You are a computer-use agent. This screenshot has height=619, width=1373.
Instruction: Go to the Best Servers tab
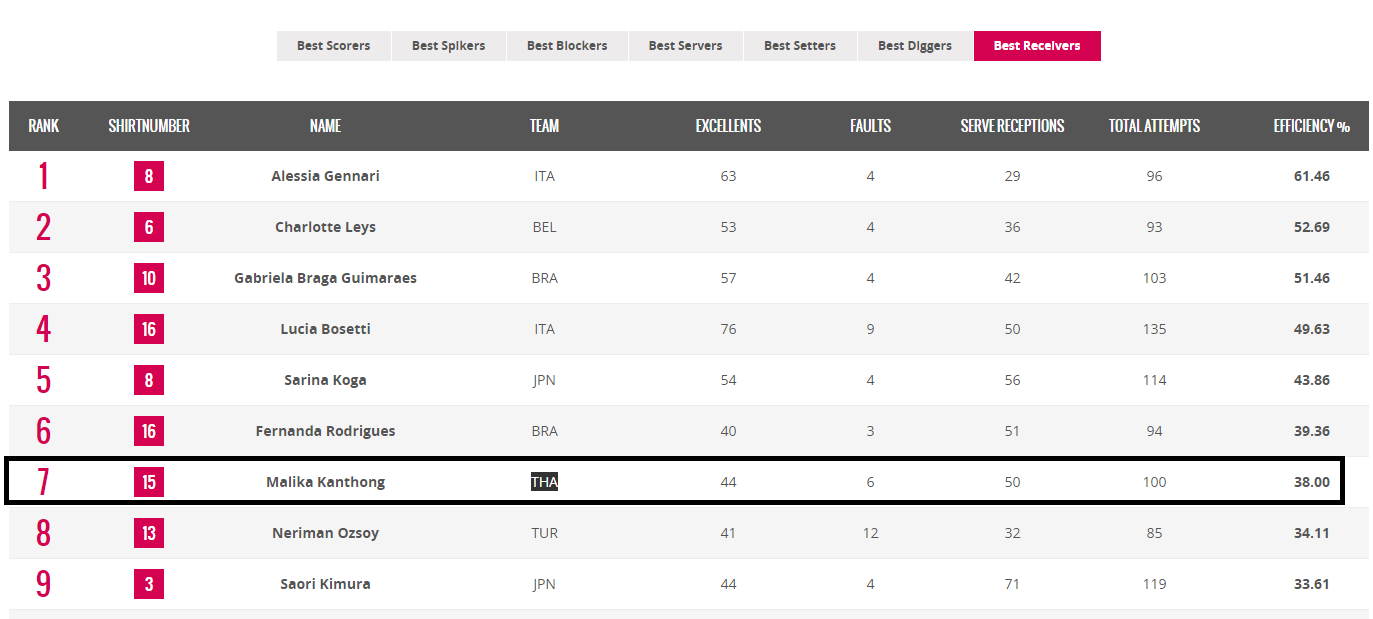685,46
